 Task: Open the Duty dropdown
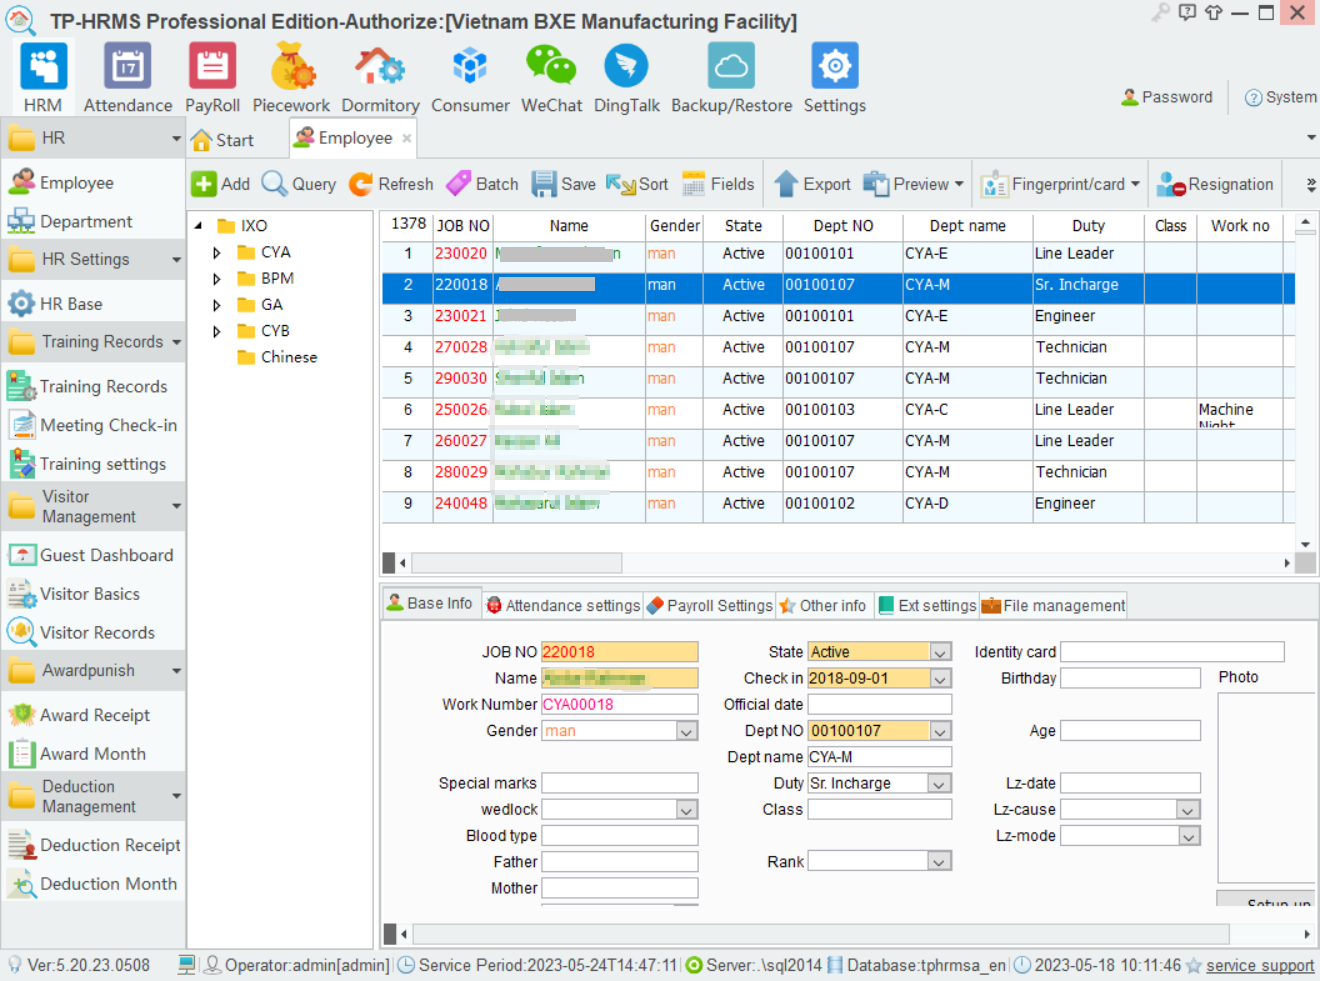pyautogui.click(x=940, y=783)
